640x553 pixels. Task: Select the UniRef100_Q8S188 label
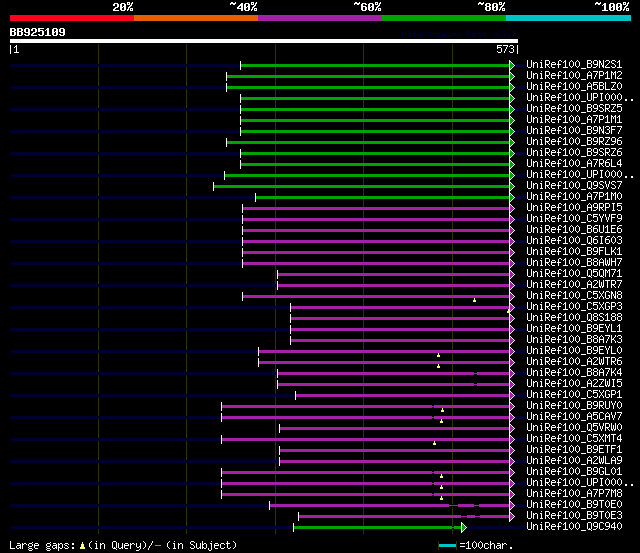click(x=574, y=318)
